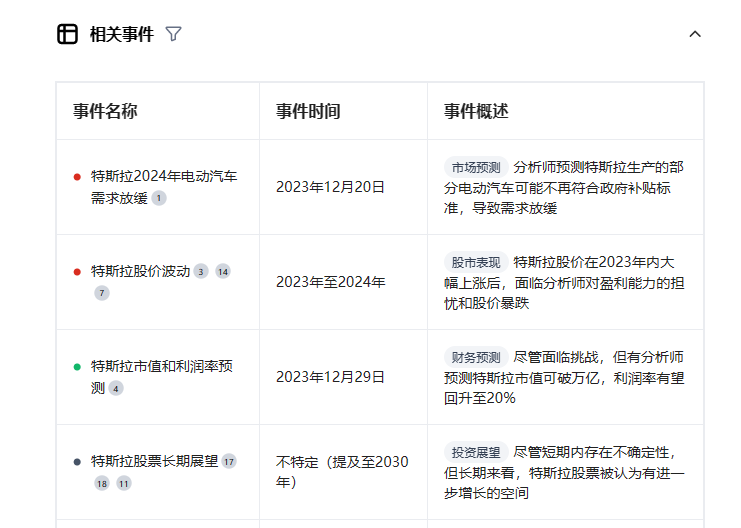The width and height of the screenshot is (741, 528).
Task: Click reference badge 11 on 长期展望
Action: coord(124,484)
